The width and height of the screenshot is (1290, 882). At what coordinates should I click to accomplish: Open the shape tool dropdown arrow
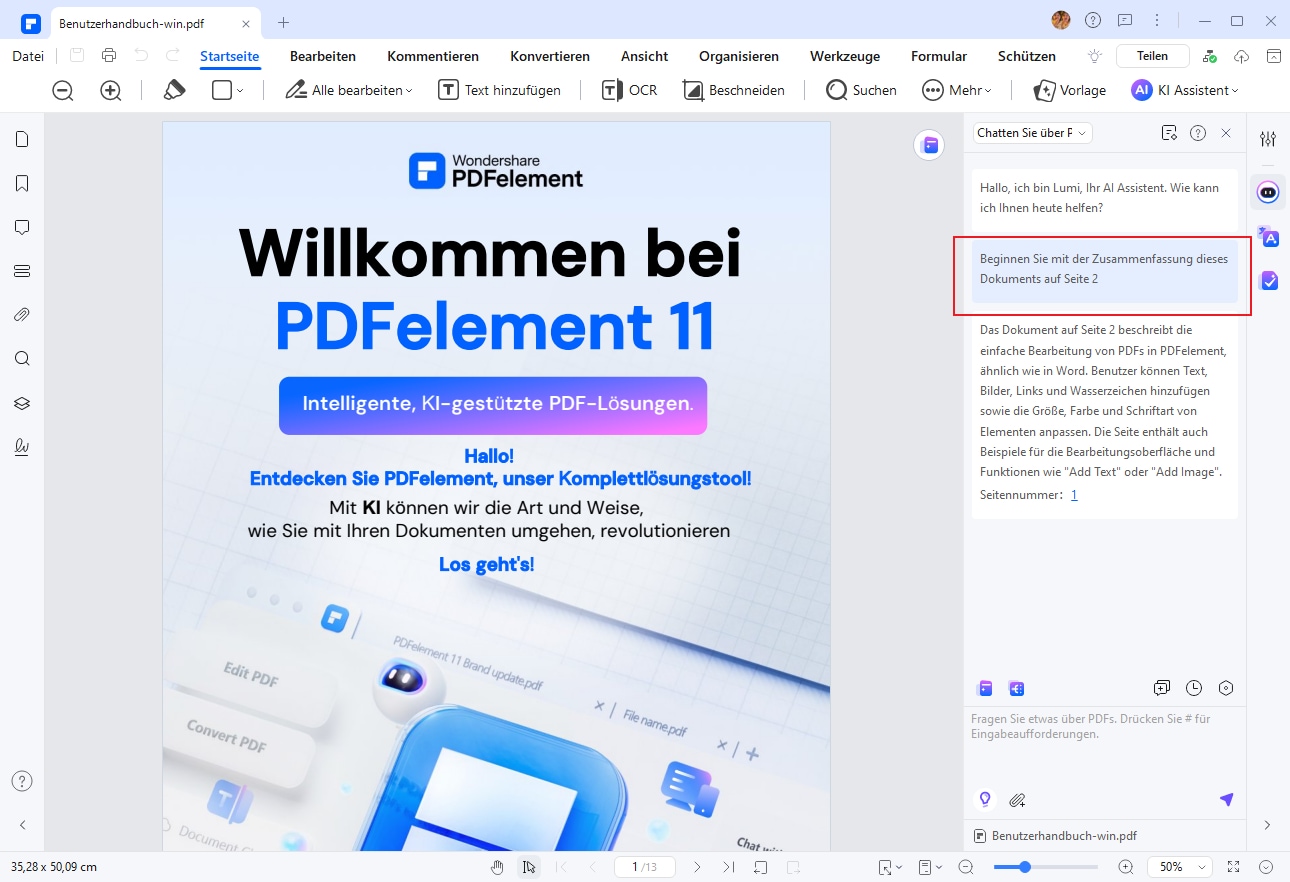pos(240,91)
